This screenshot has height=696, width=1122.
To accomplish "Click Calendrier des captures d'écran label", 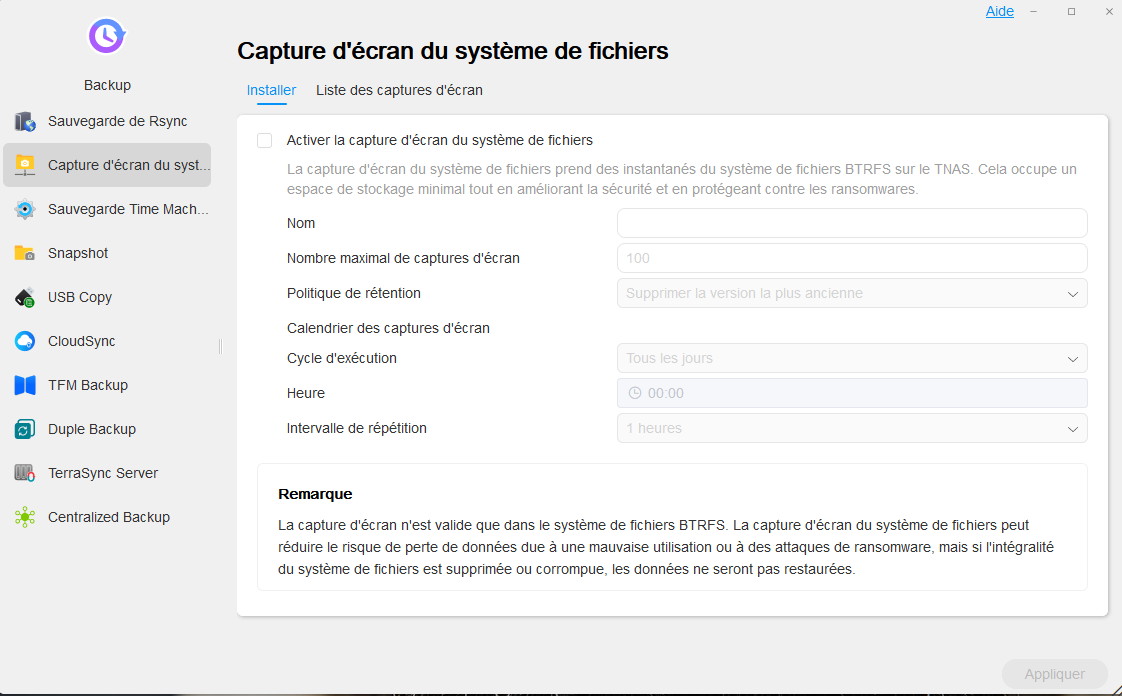I will coord(389,328).
